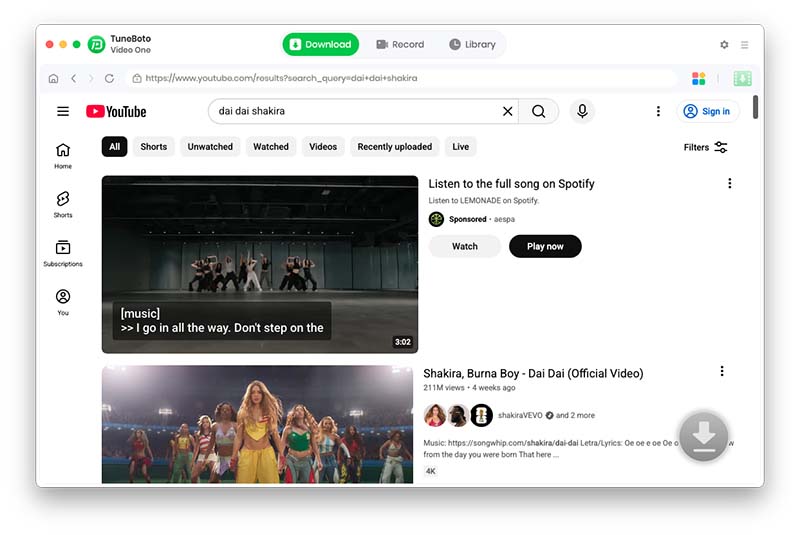Open the sponsored aespa video thumbnail
Image resolution: width=800 pixels, height=535 pixels.
(x=260, y=264)
